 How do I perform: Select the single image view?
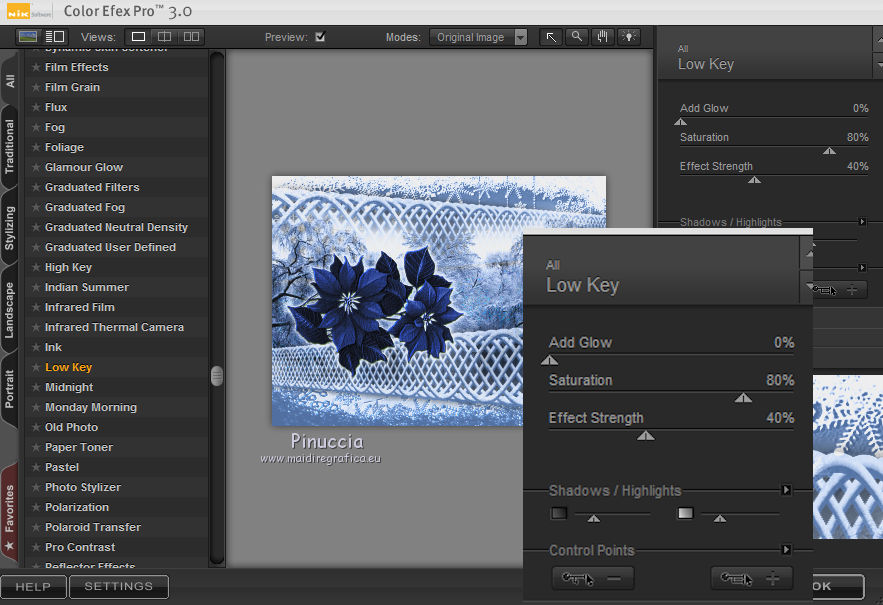[x=138, y=37]
